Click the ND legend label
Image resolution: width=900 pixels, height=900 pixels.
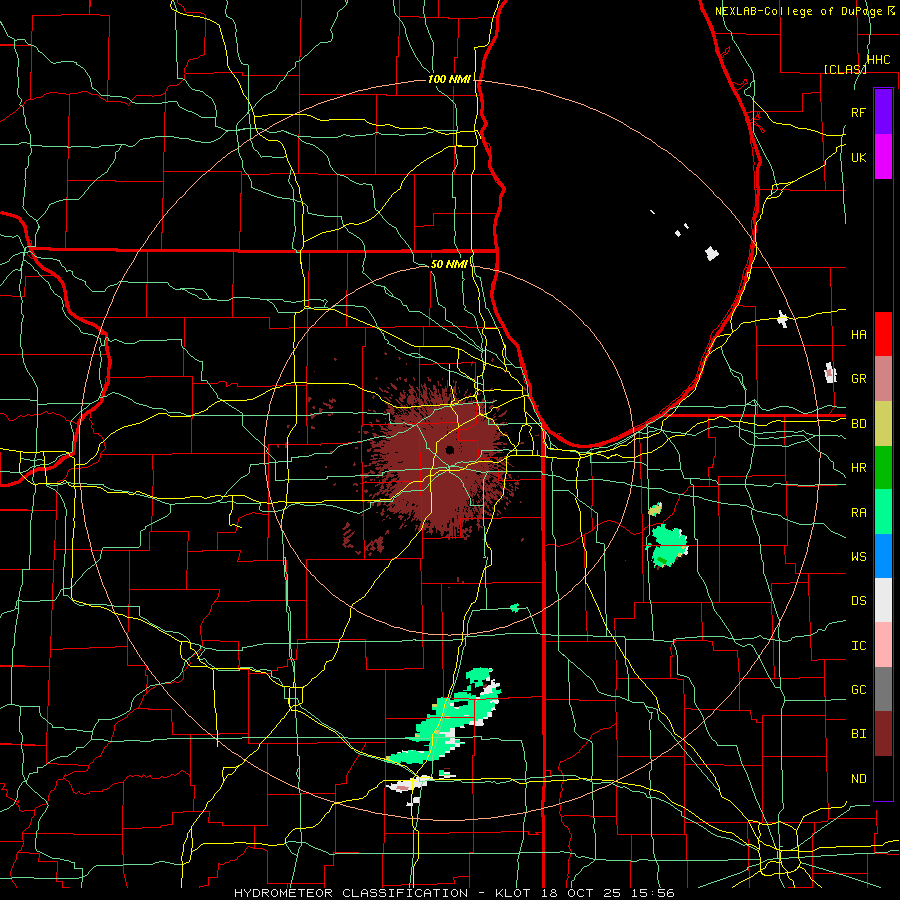tap(859, 778)
